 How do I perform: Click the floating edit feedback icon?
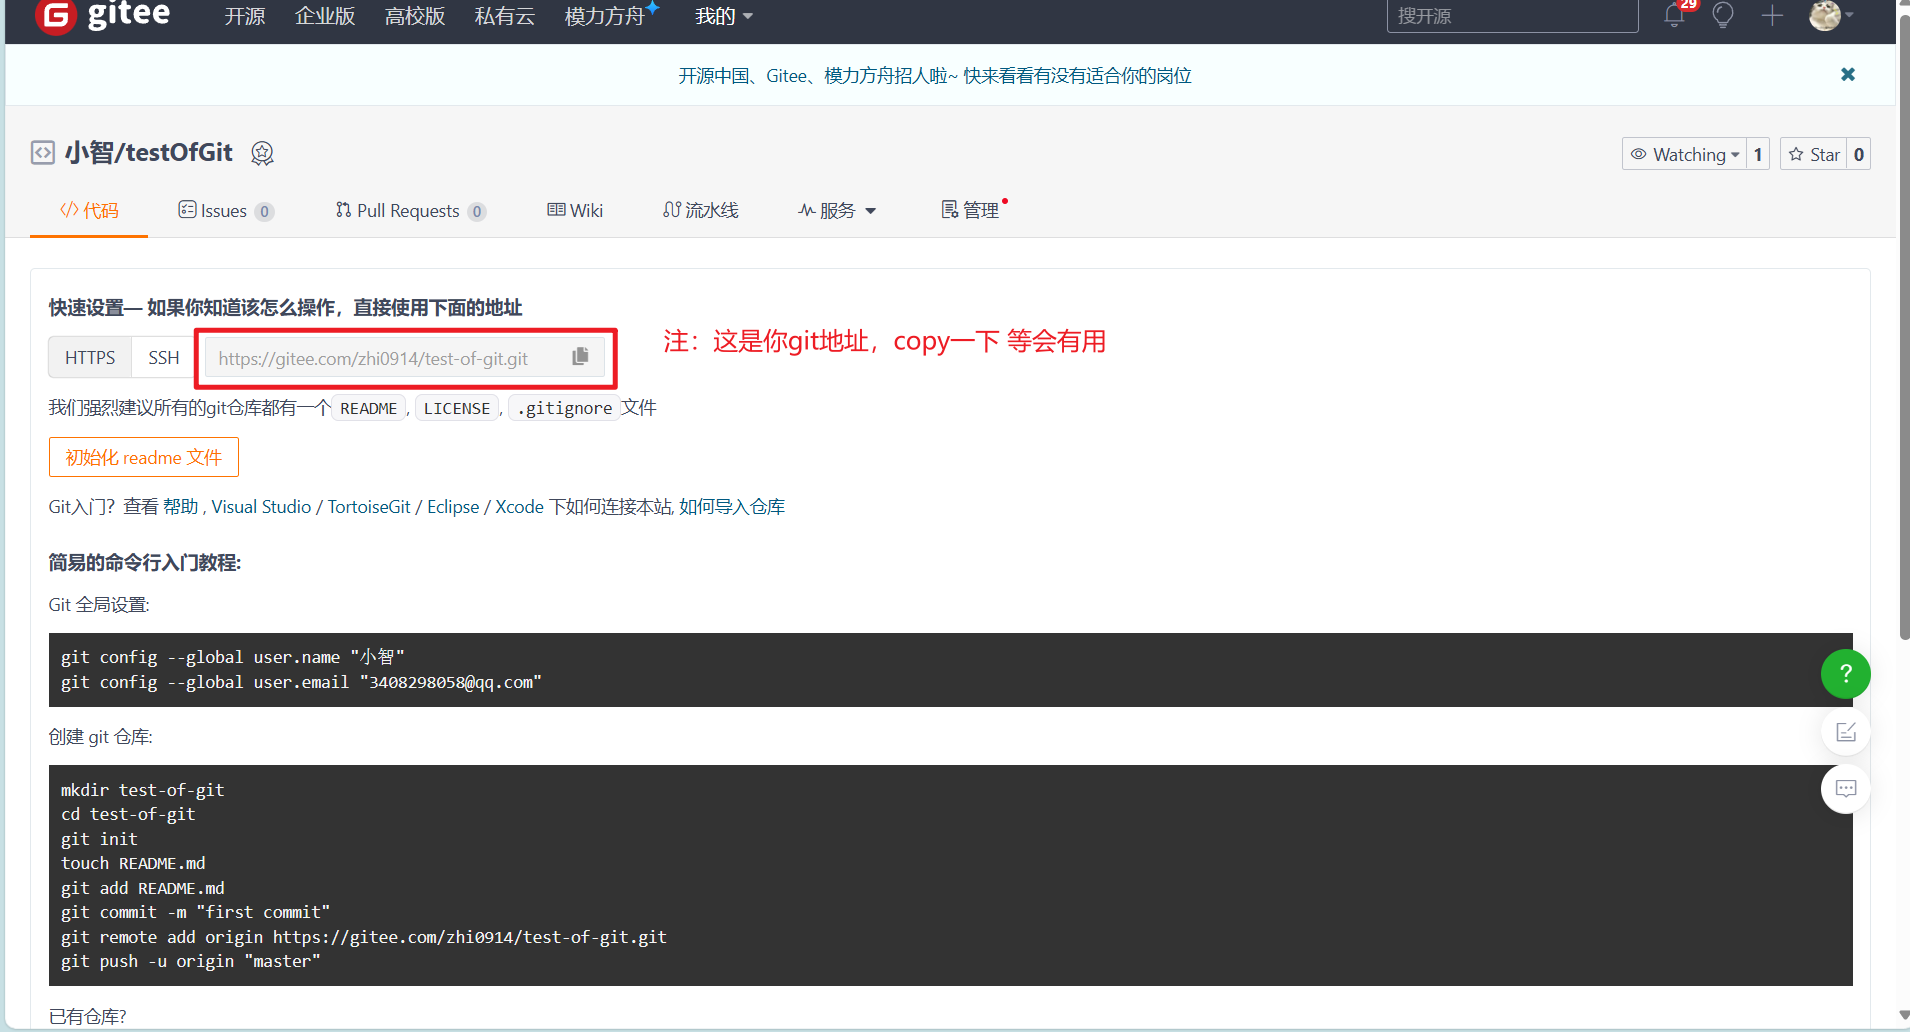[1845, 732]
